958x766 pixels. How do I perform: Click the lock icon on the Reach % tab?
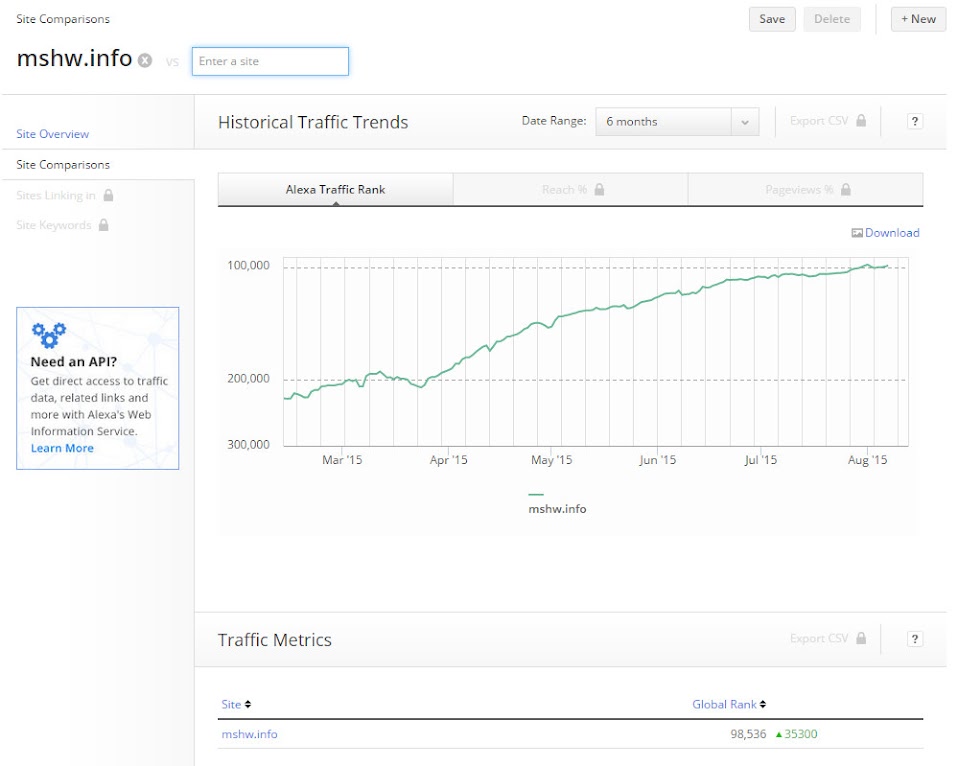click(x=599, y=189)
